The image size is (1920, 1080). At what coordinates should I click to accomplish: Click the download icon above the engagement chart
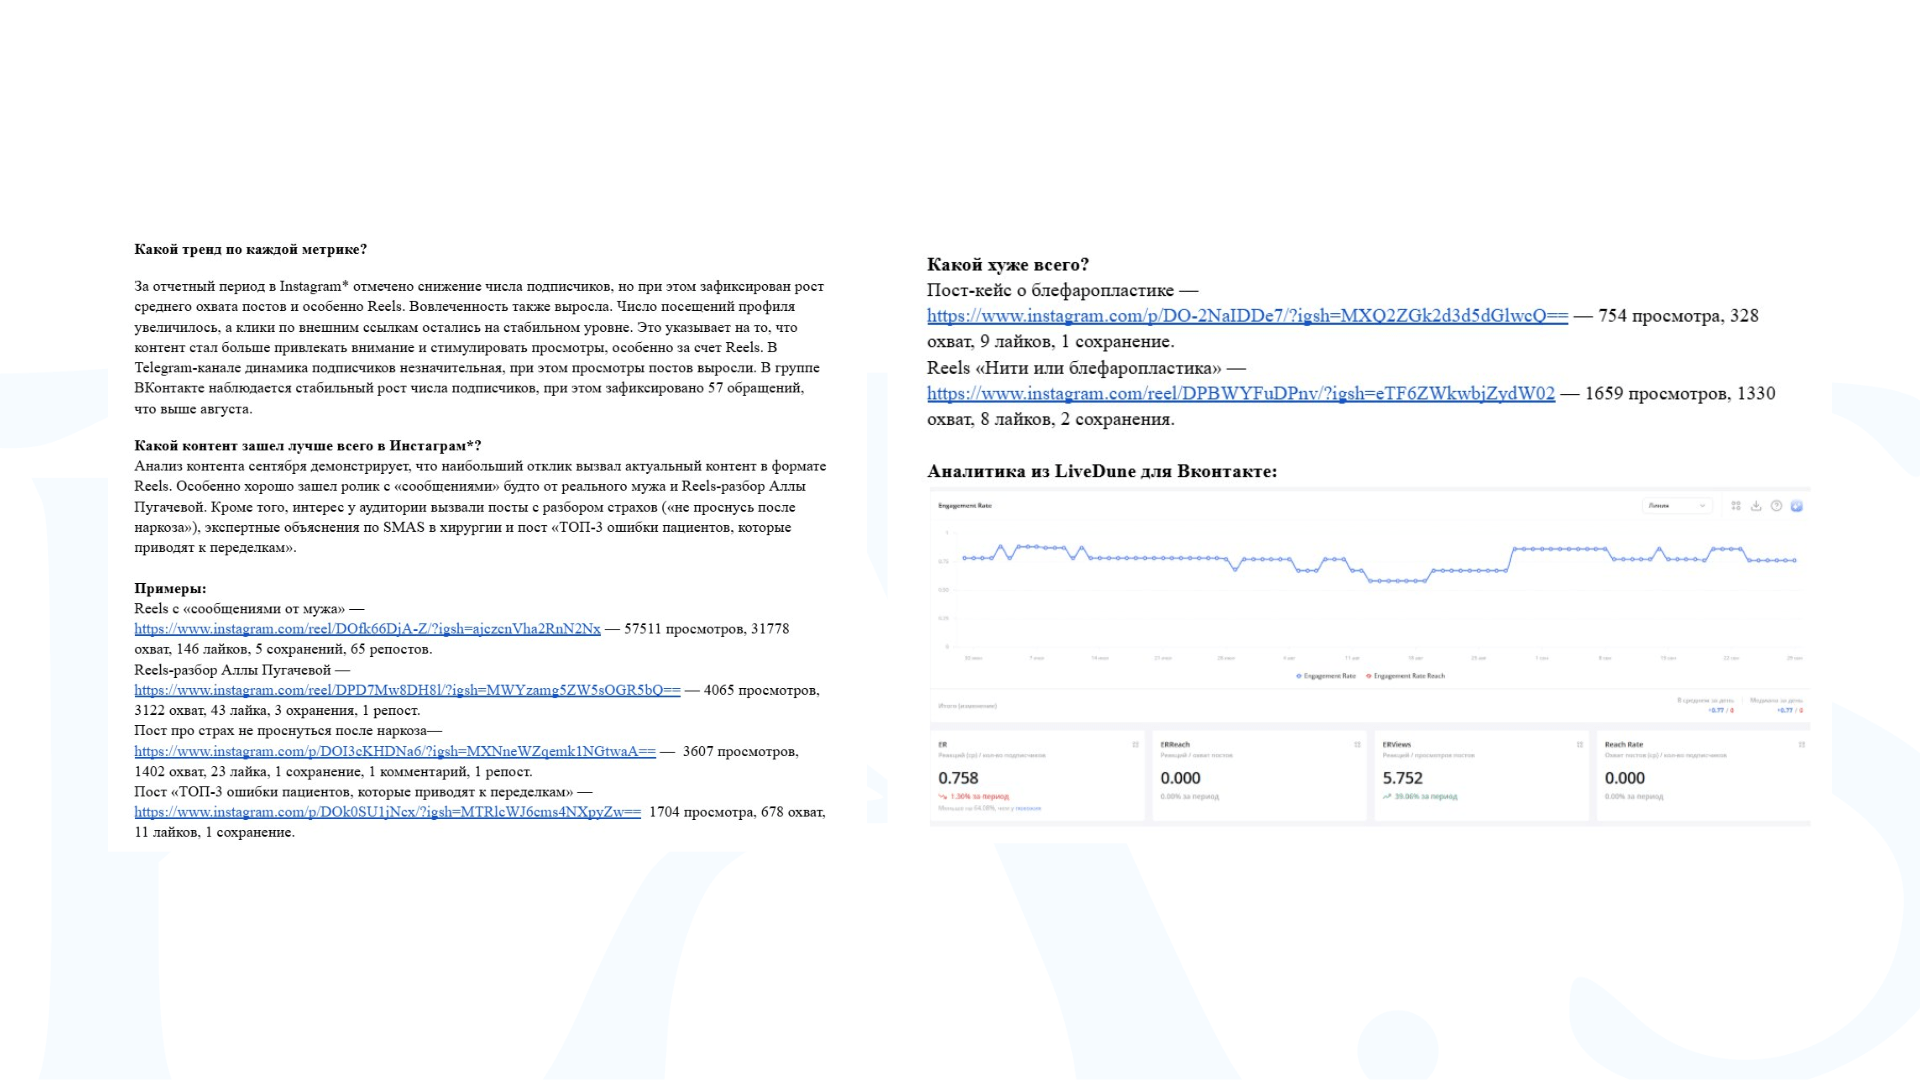click(x=1755, y=506)
